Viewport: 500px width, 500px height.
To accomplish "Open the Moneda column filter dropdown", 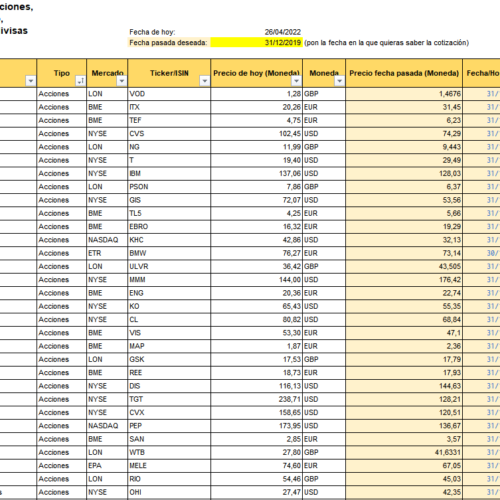I will [x=339, y=81].
